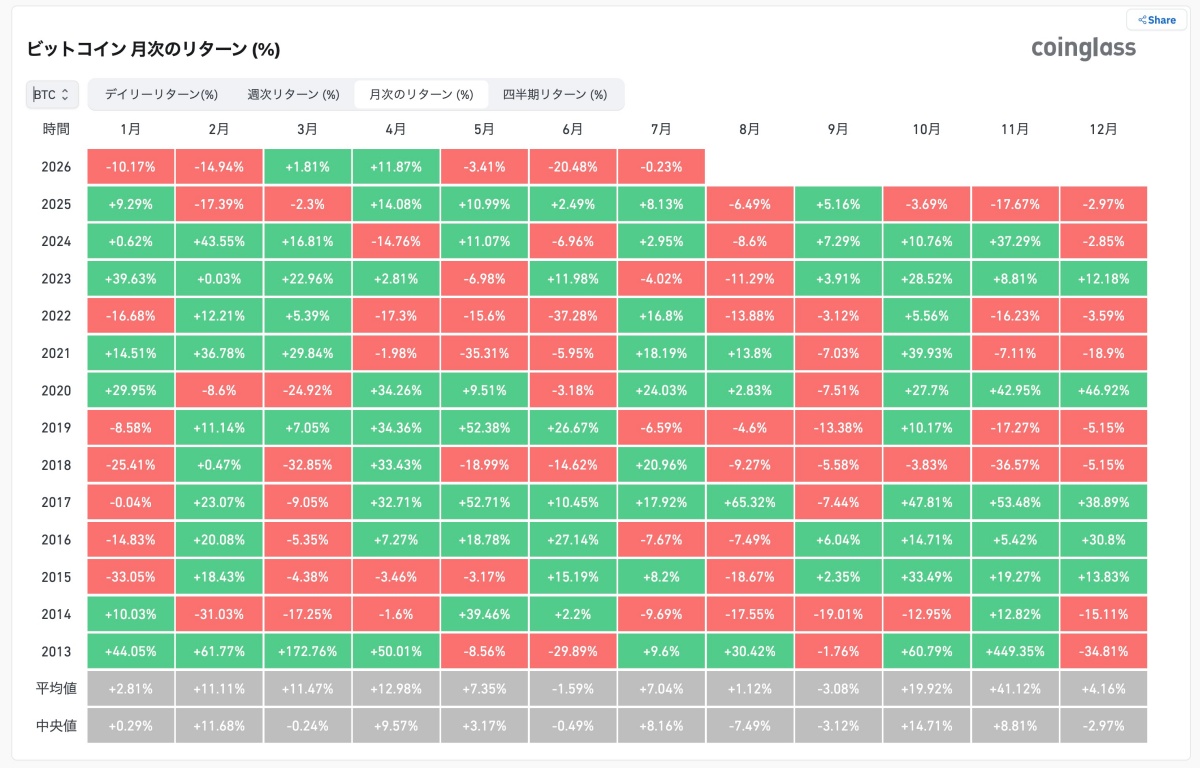Click the ビットコイン 月次のリターン (%) title

153,49
